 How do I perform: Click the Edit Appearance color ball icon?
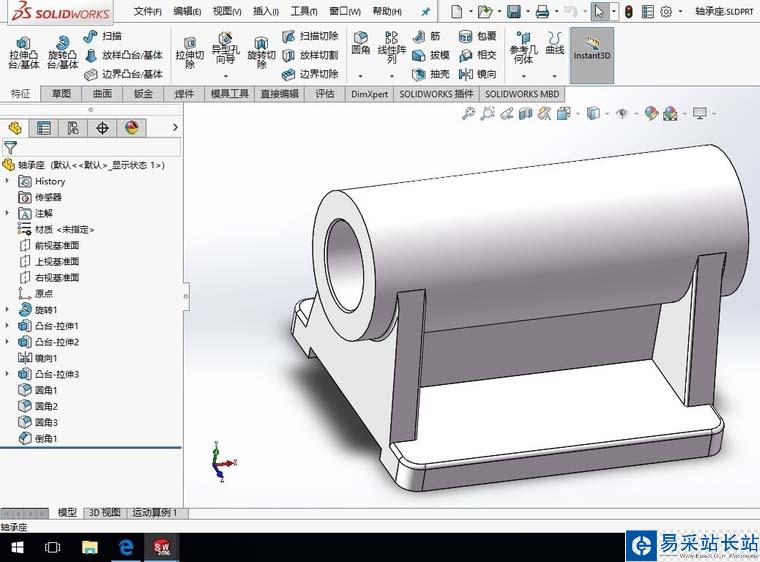(651, 114)
